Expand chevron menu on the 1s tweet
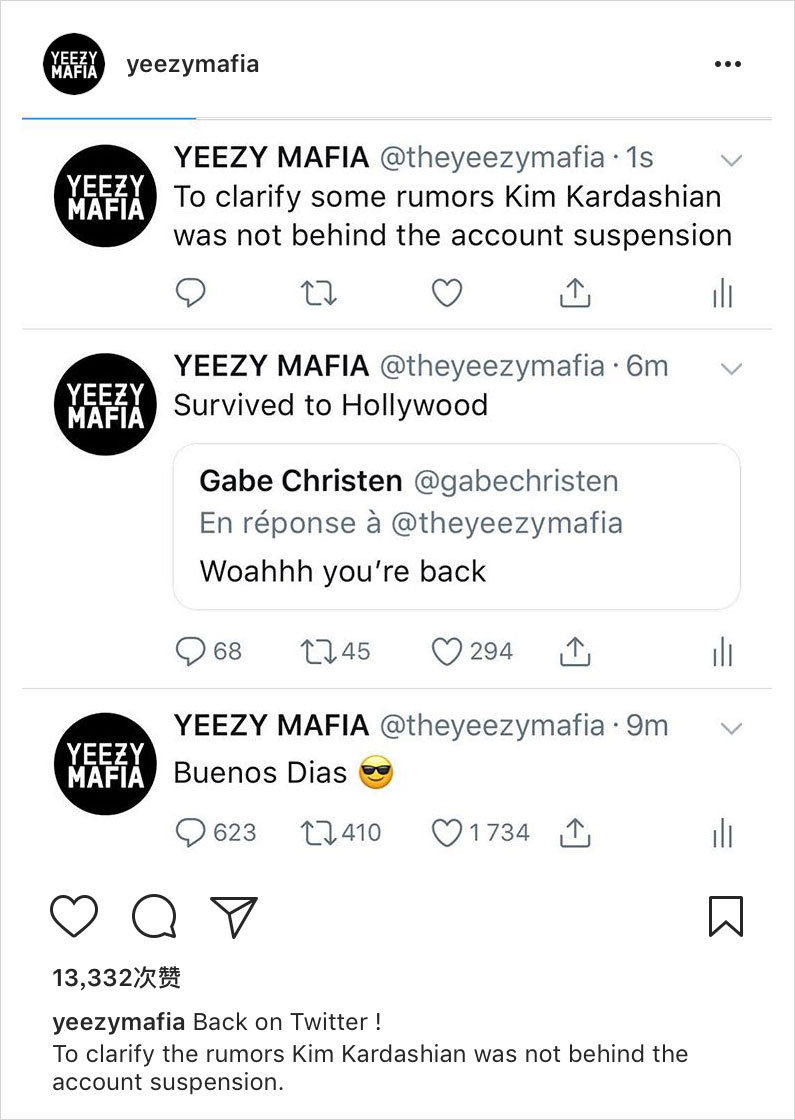 click(732, 160)
